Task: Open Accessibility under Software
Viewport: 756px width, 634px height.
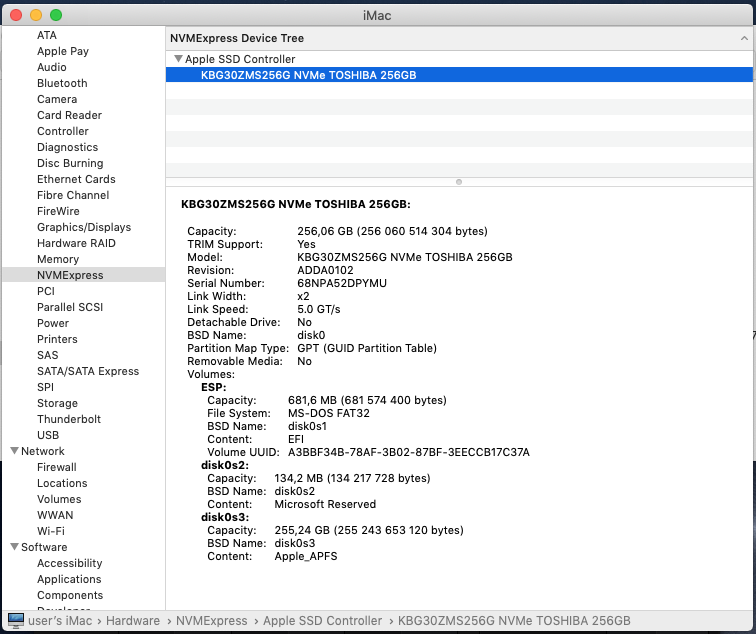Action: (69, 563)
